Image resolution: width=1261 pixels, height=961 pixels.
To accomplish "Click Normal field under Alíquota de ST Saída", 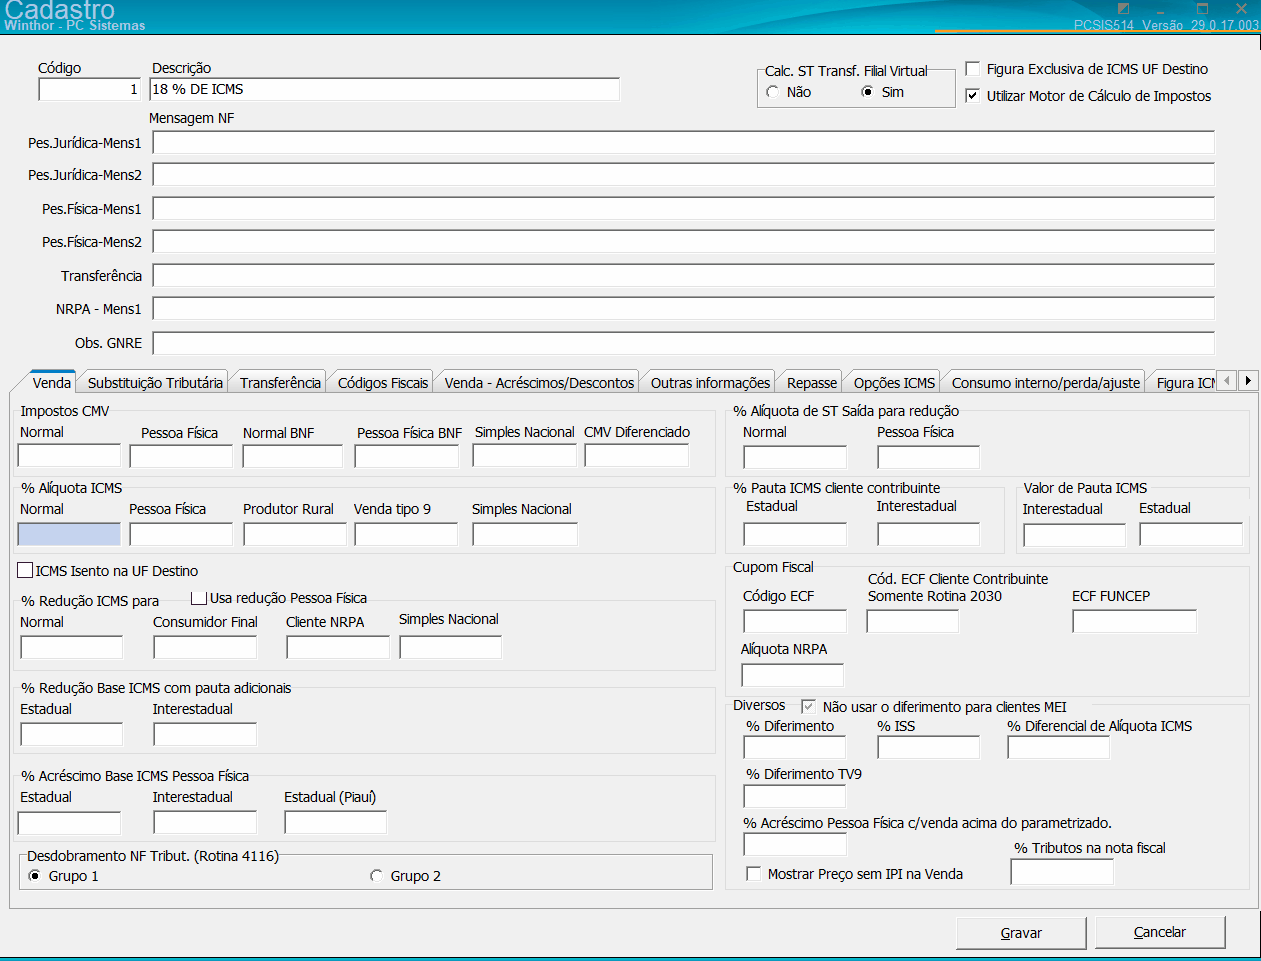I will pyautogui.click(x=795, y=457).
